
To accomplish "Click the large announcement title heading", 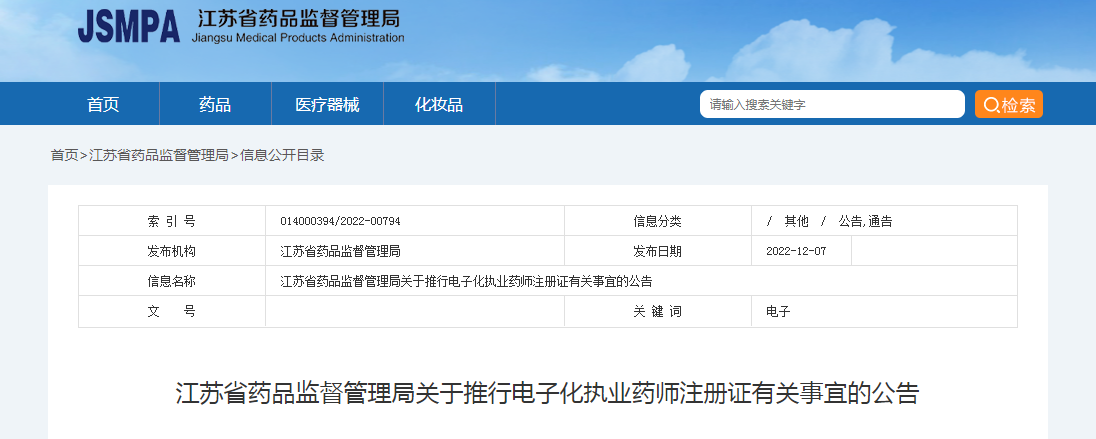I will tap(547, 394).
